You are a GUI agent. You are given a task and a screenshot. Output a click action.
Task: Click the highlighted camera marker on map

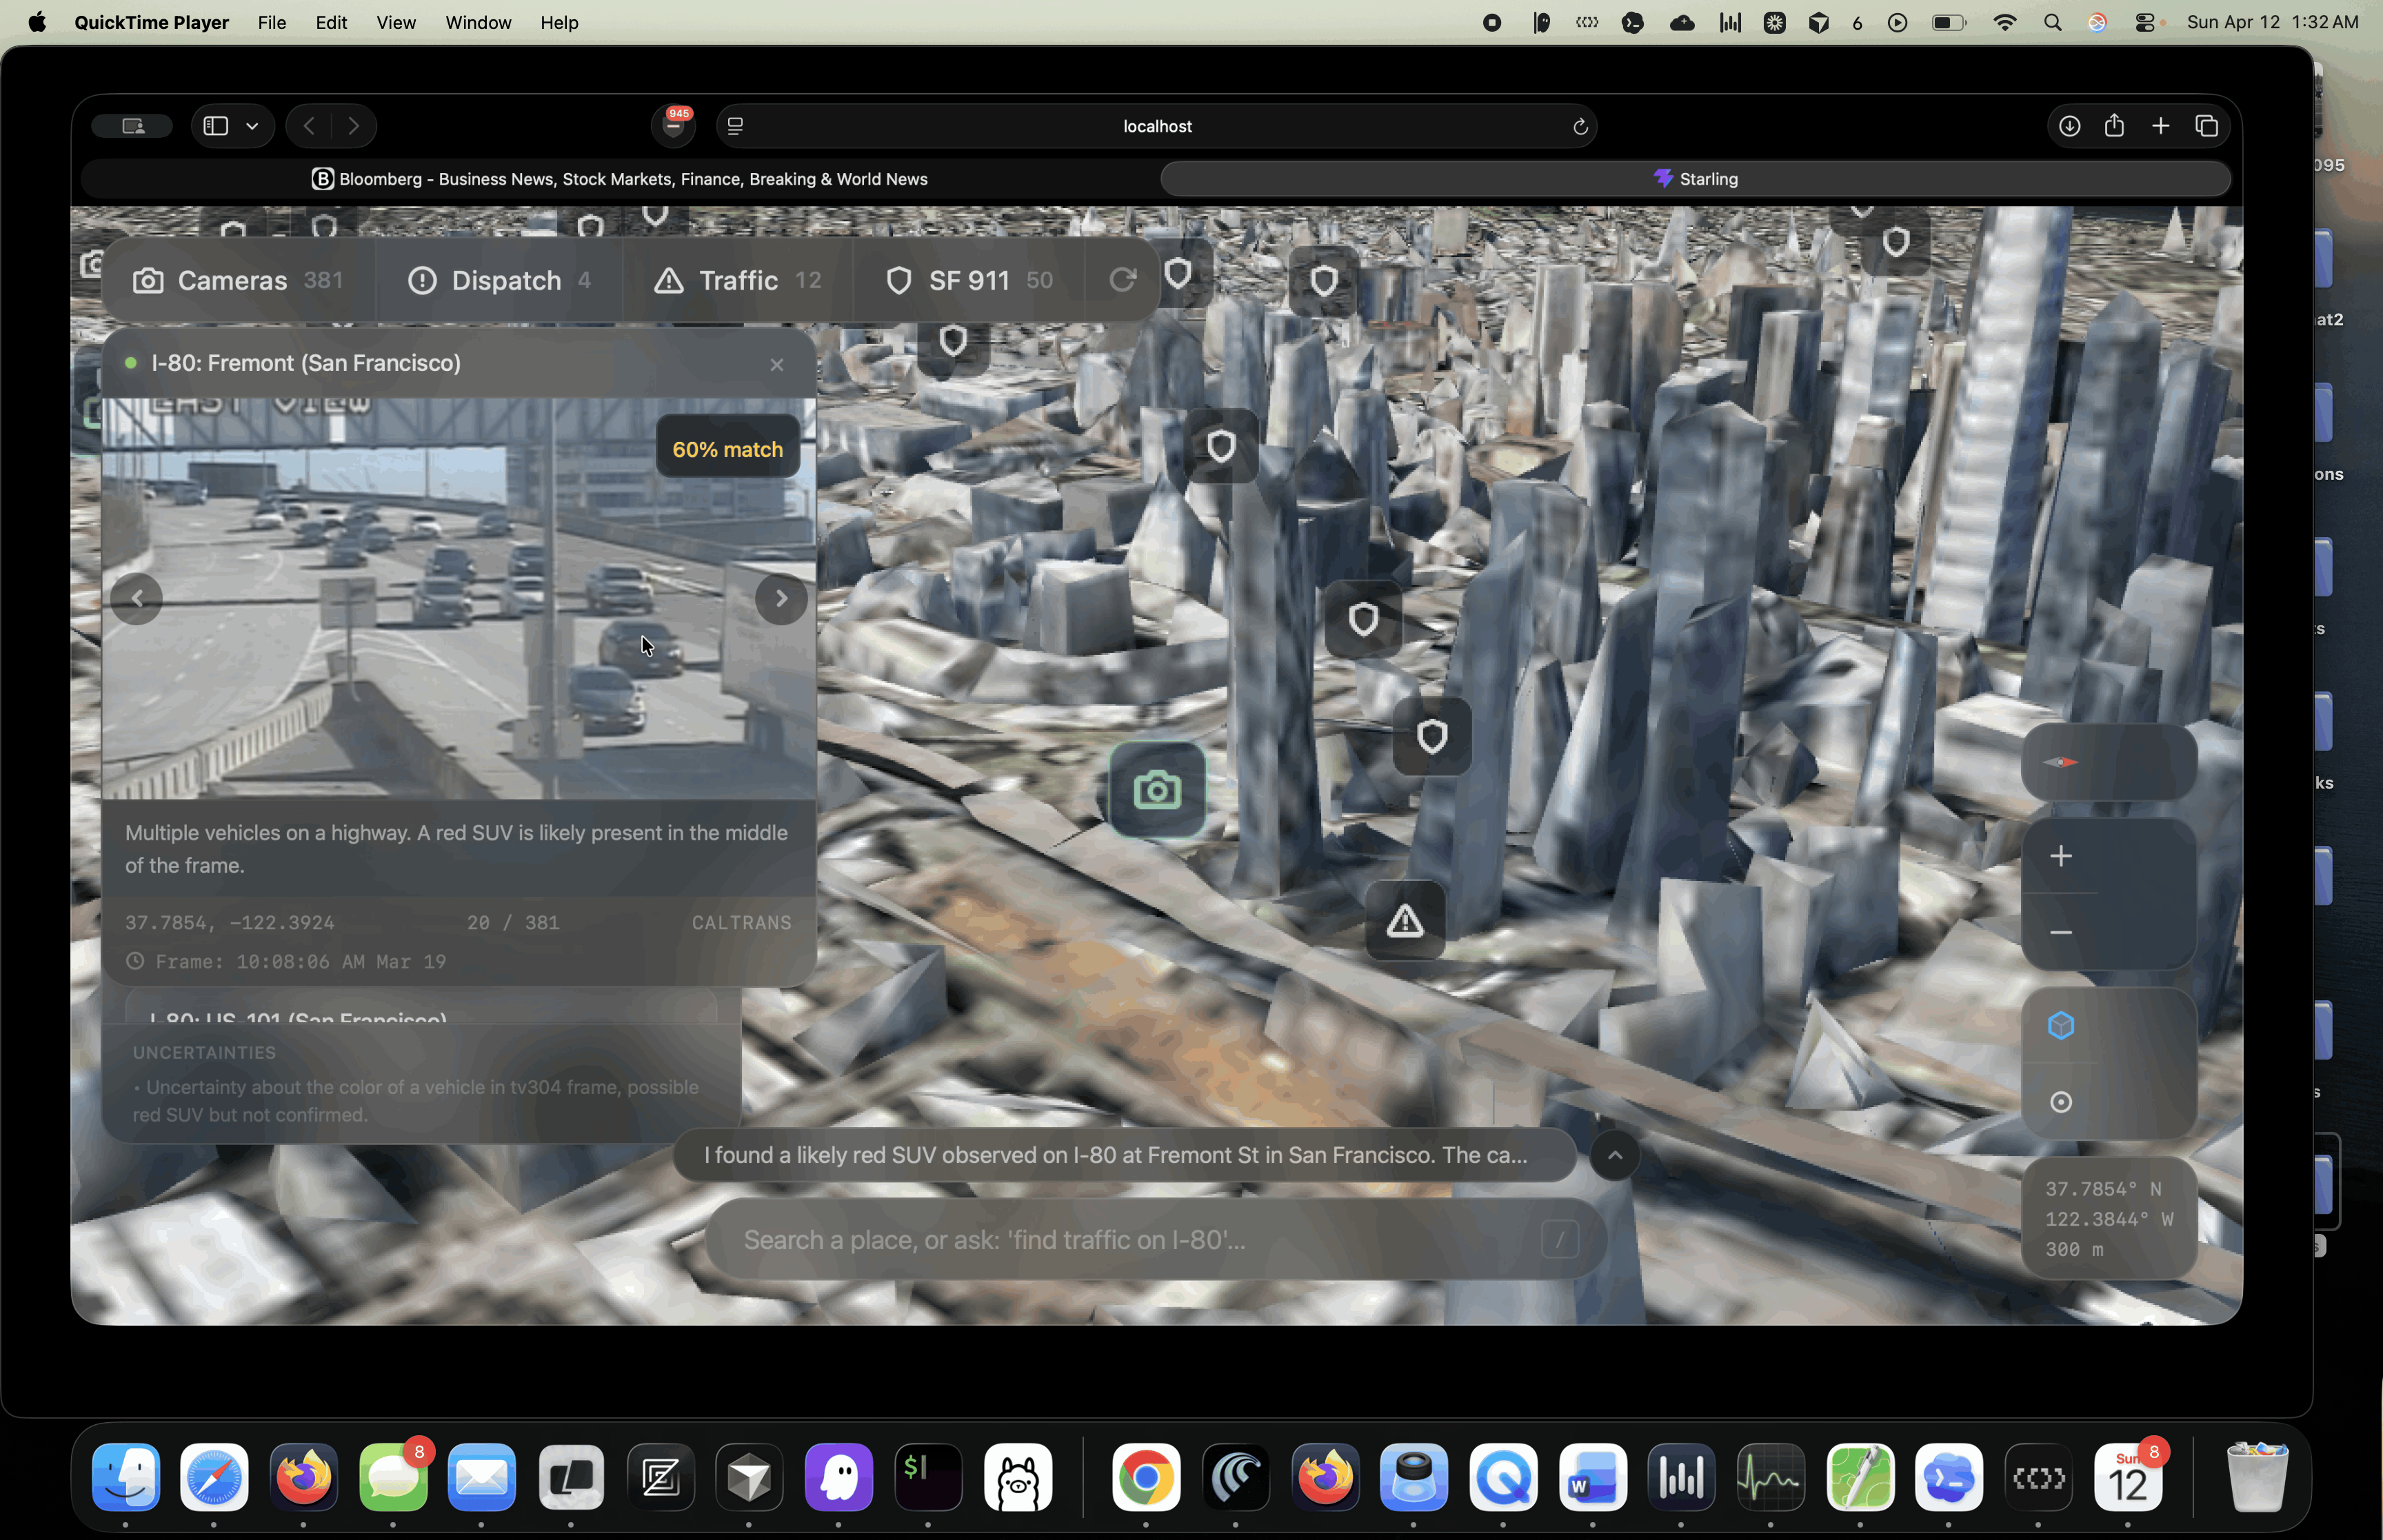[1157, 790]
